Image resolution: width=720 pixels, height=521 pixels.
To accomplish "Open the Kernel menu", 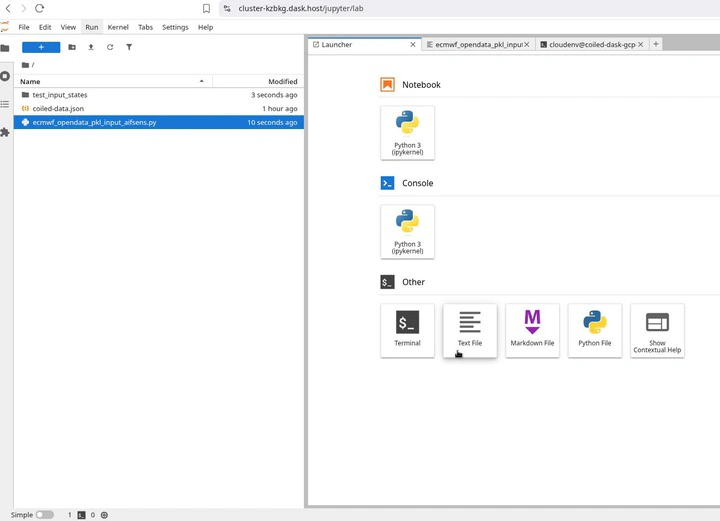I will (x=118, y=27).
